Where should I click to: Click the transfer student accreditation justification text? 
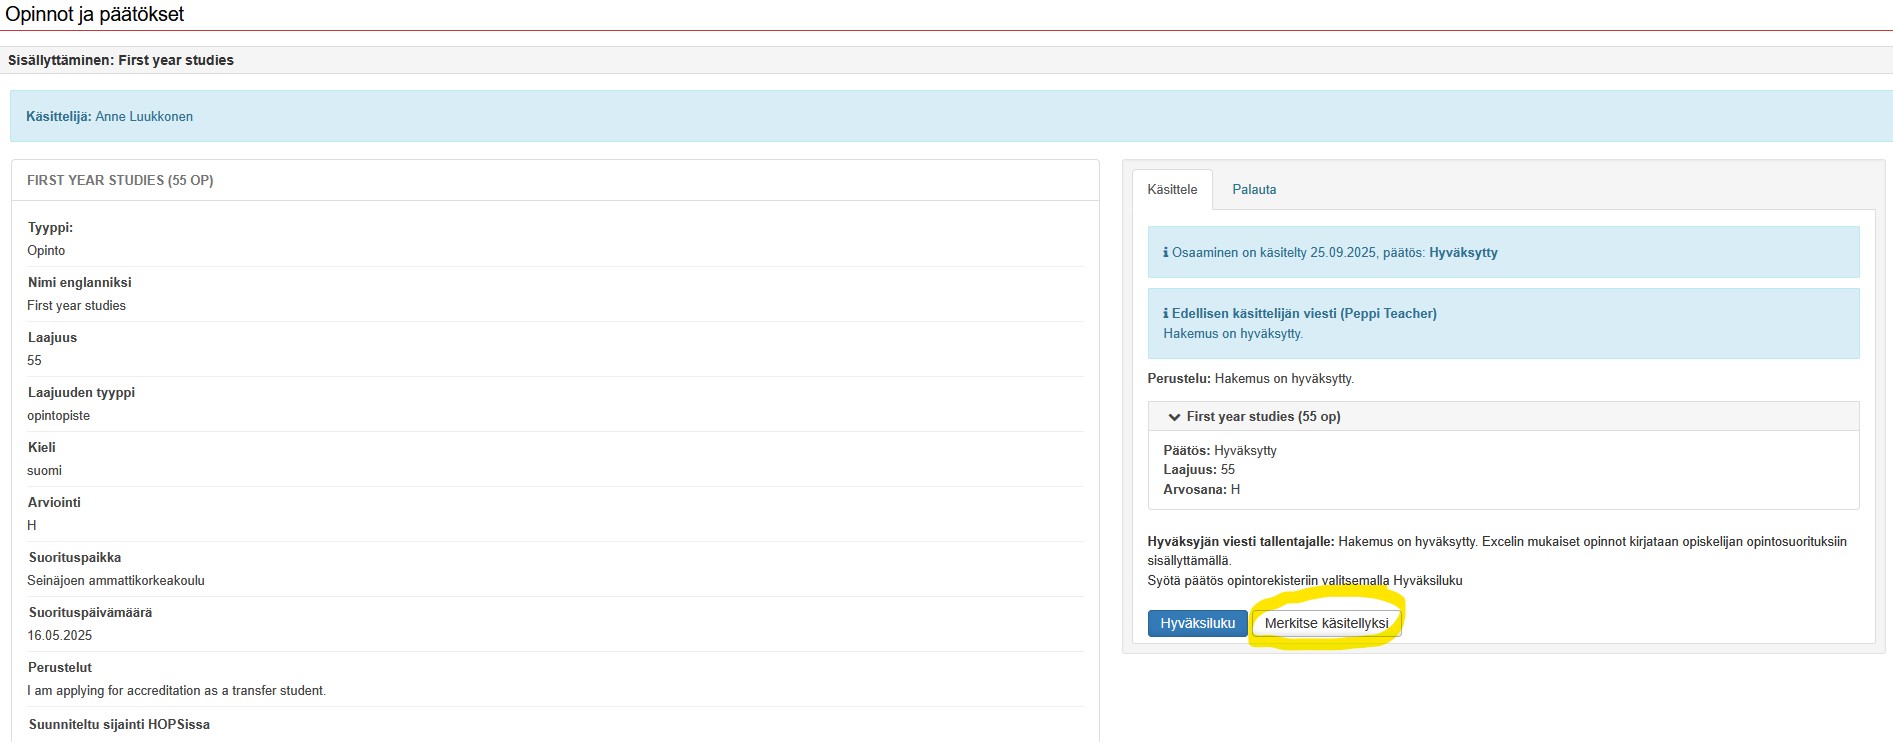[176, 691]
